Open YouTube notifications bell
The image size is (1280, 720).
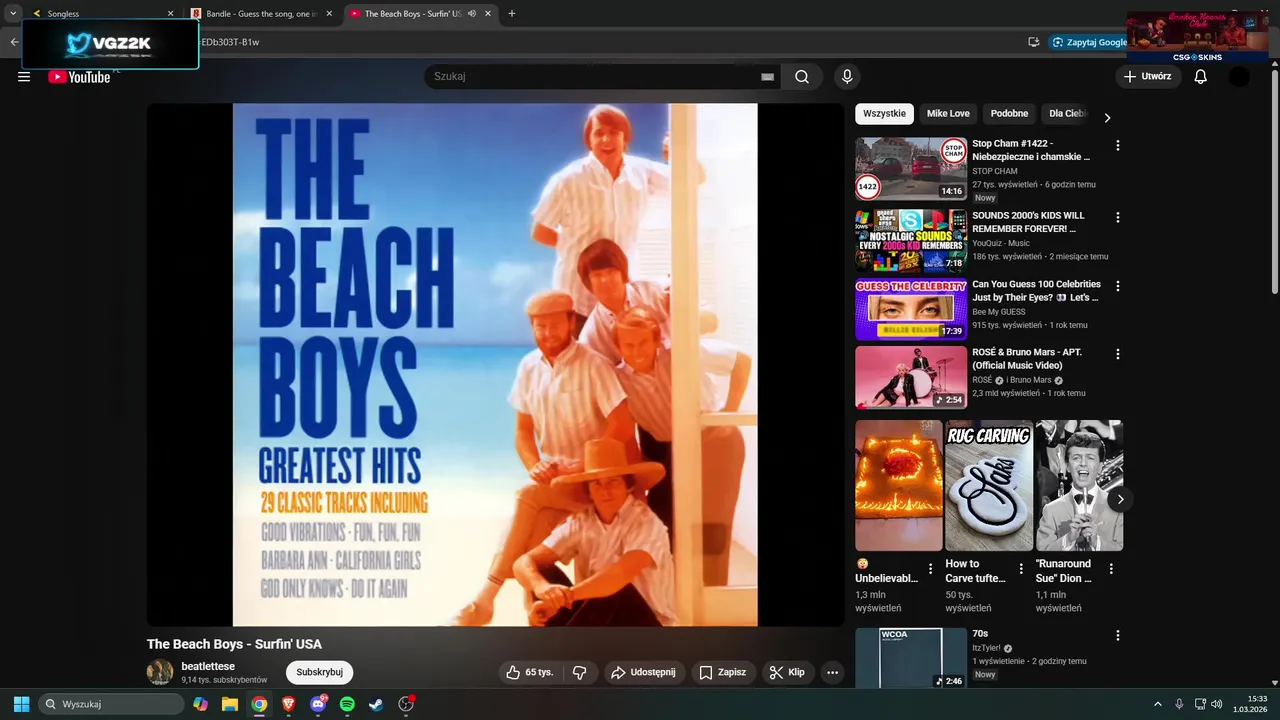tap(1201, 77)
